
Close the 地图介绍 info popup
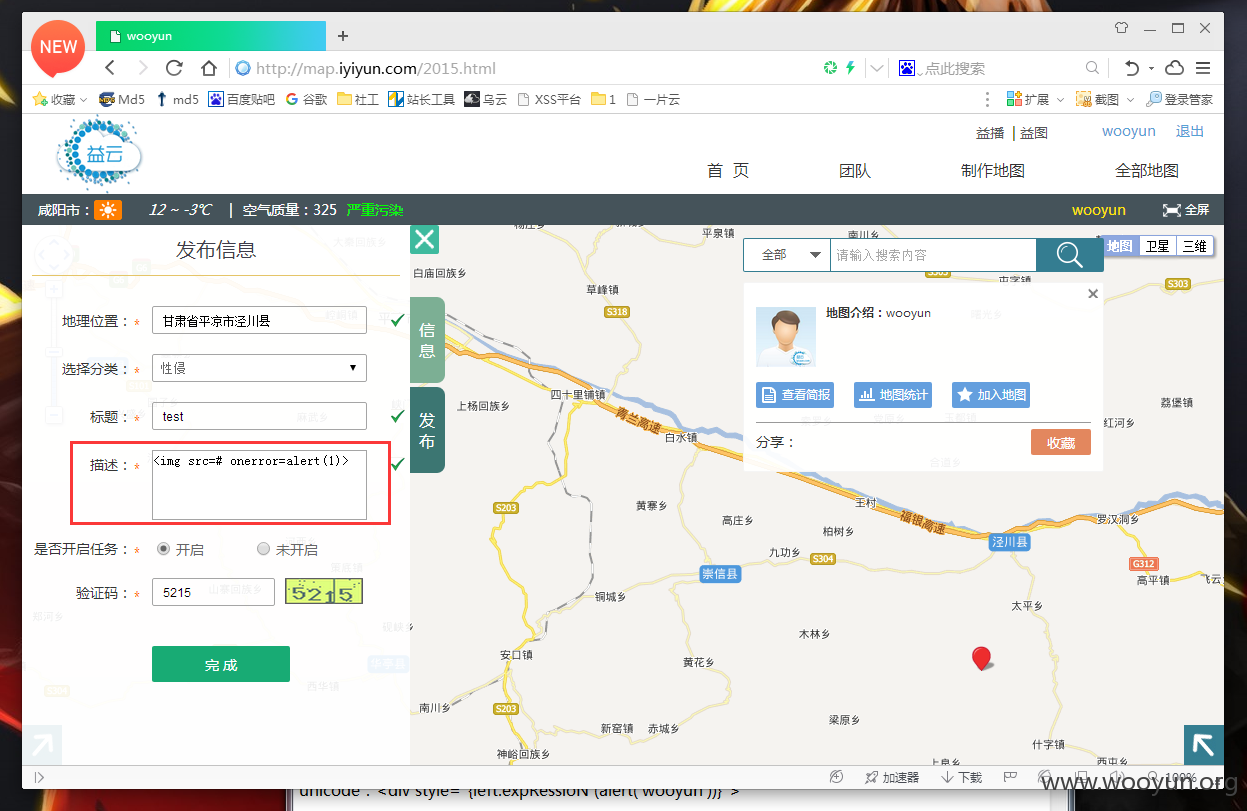(x=1093, y=294)
